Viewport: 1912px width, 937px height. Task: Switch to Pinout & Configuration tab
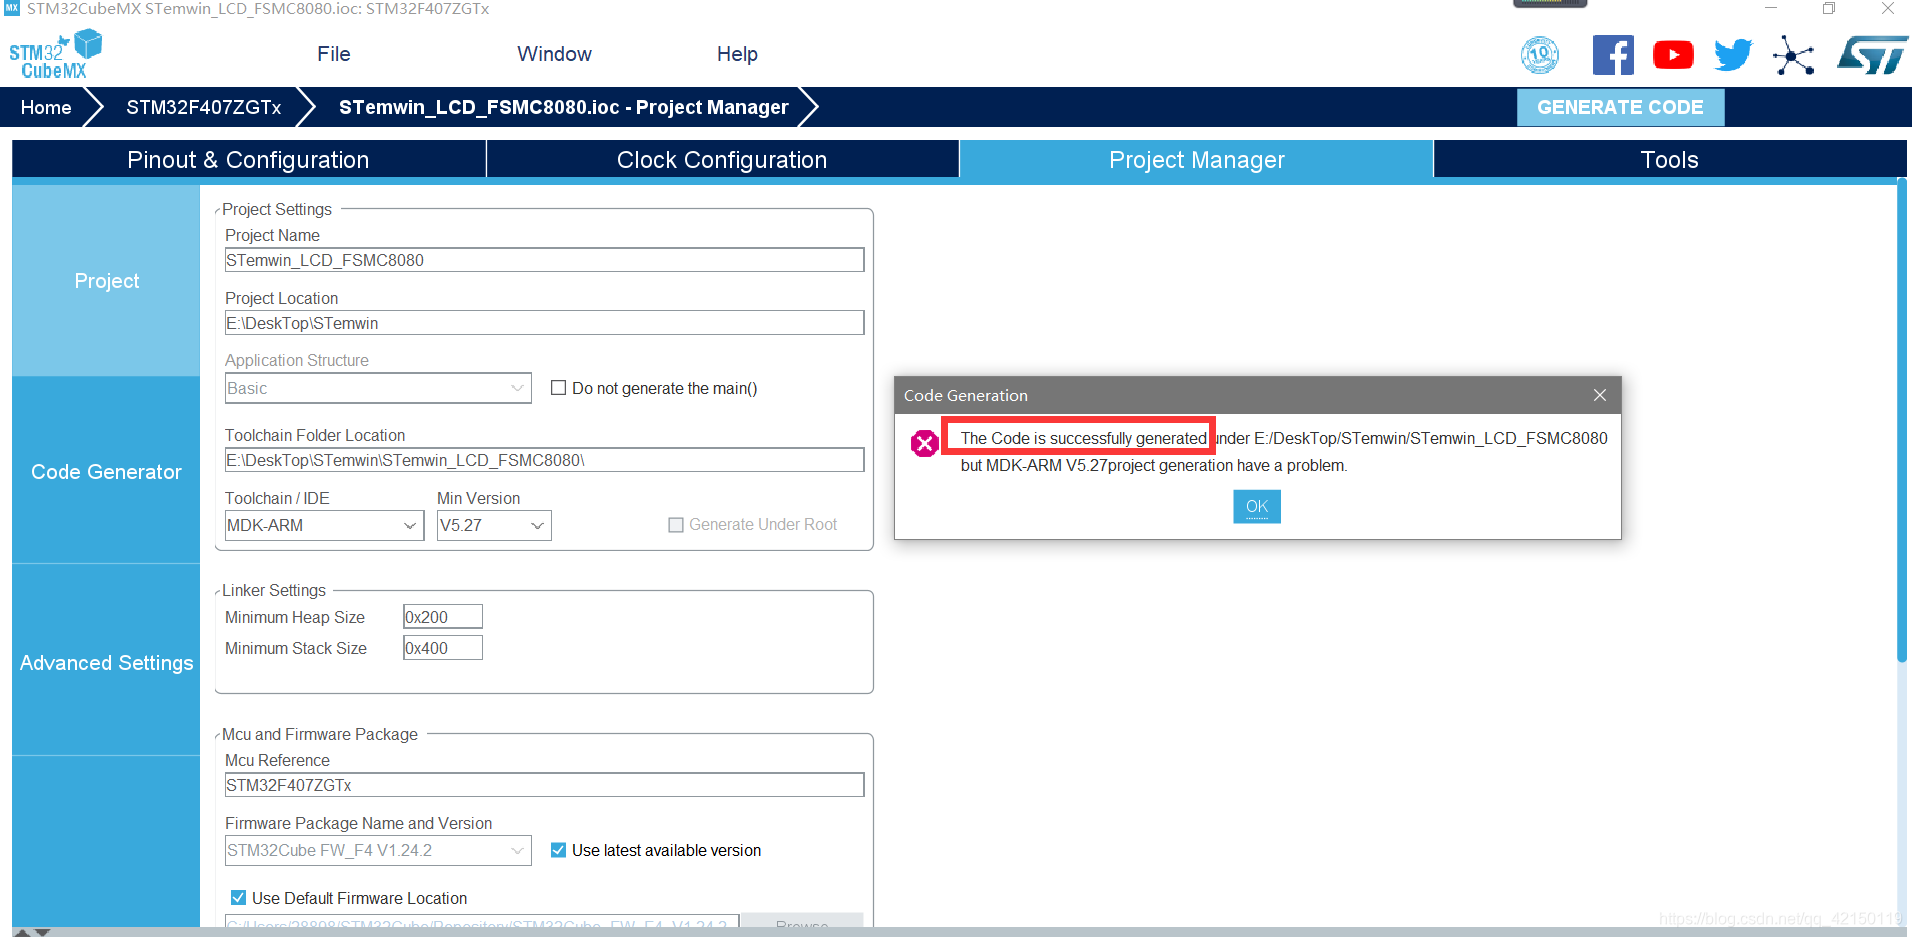[x=248, y=160]
